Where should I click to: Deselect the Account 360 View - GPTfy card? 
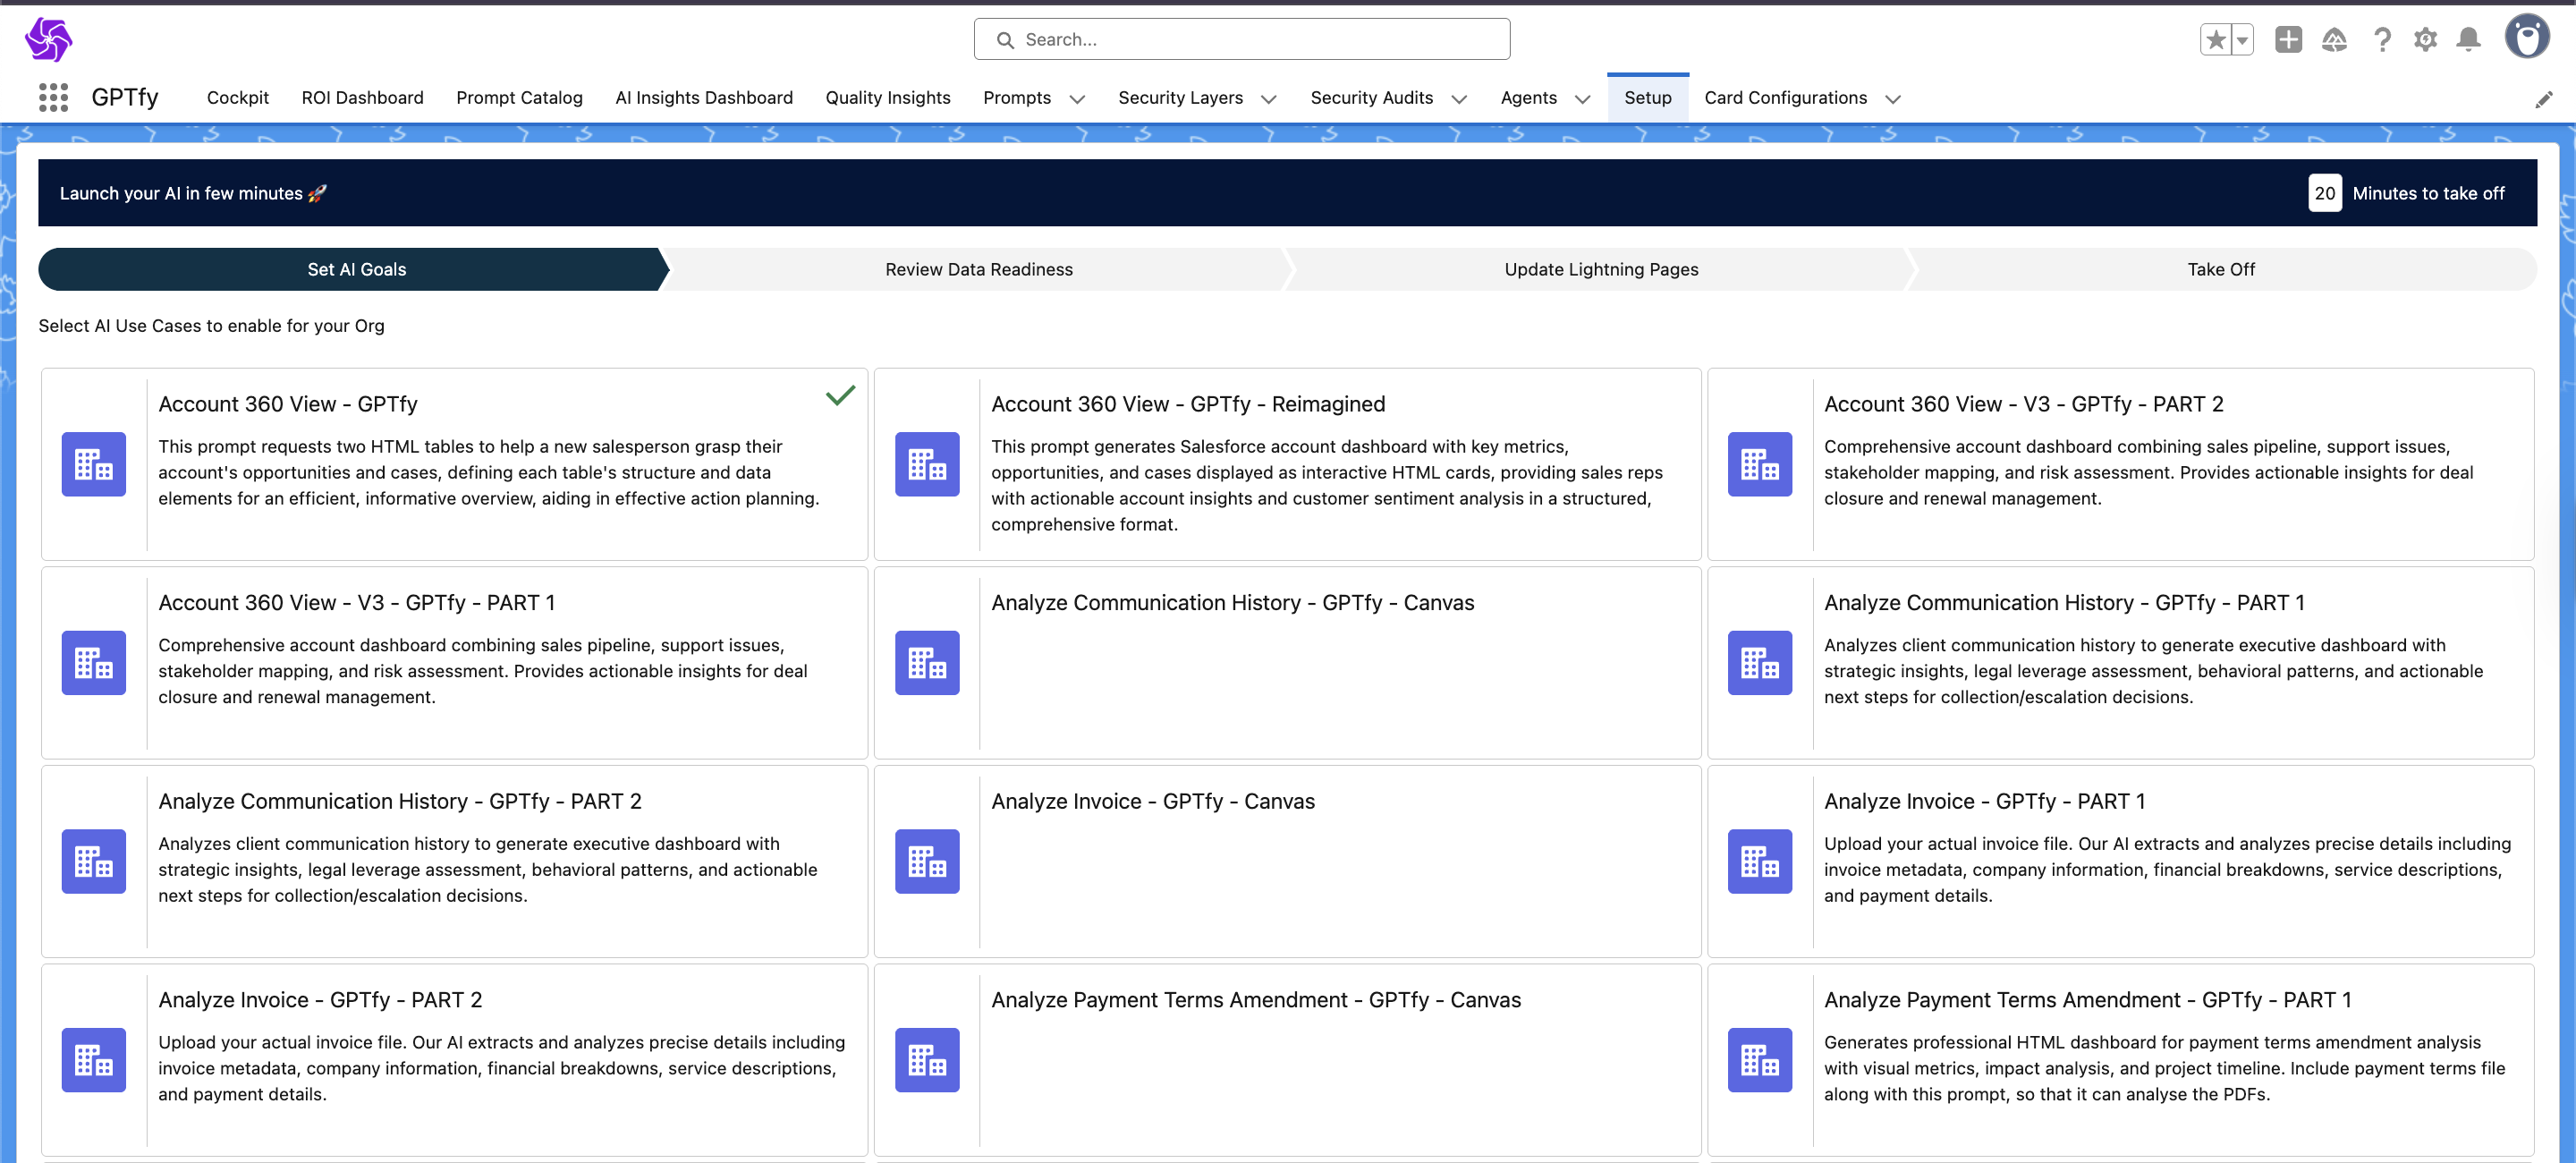coord(454,463)
